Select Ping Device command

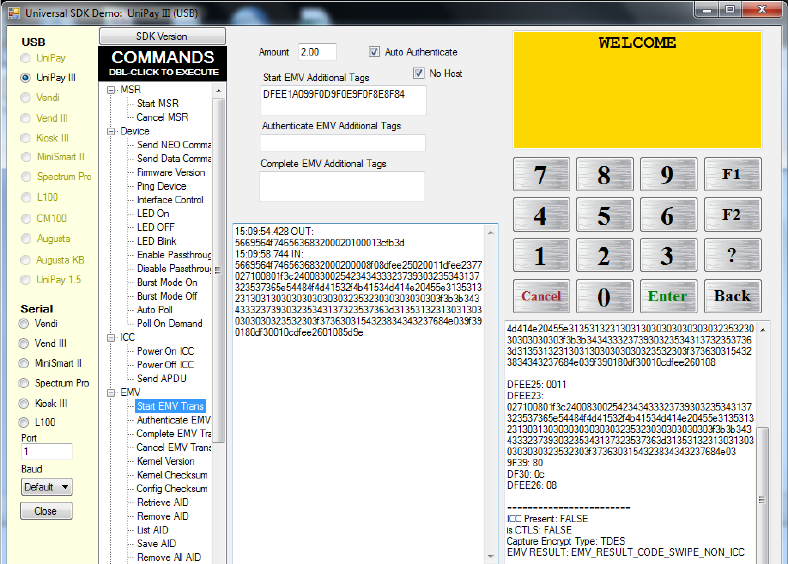(x=162, y=186)
